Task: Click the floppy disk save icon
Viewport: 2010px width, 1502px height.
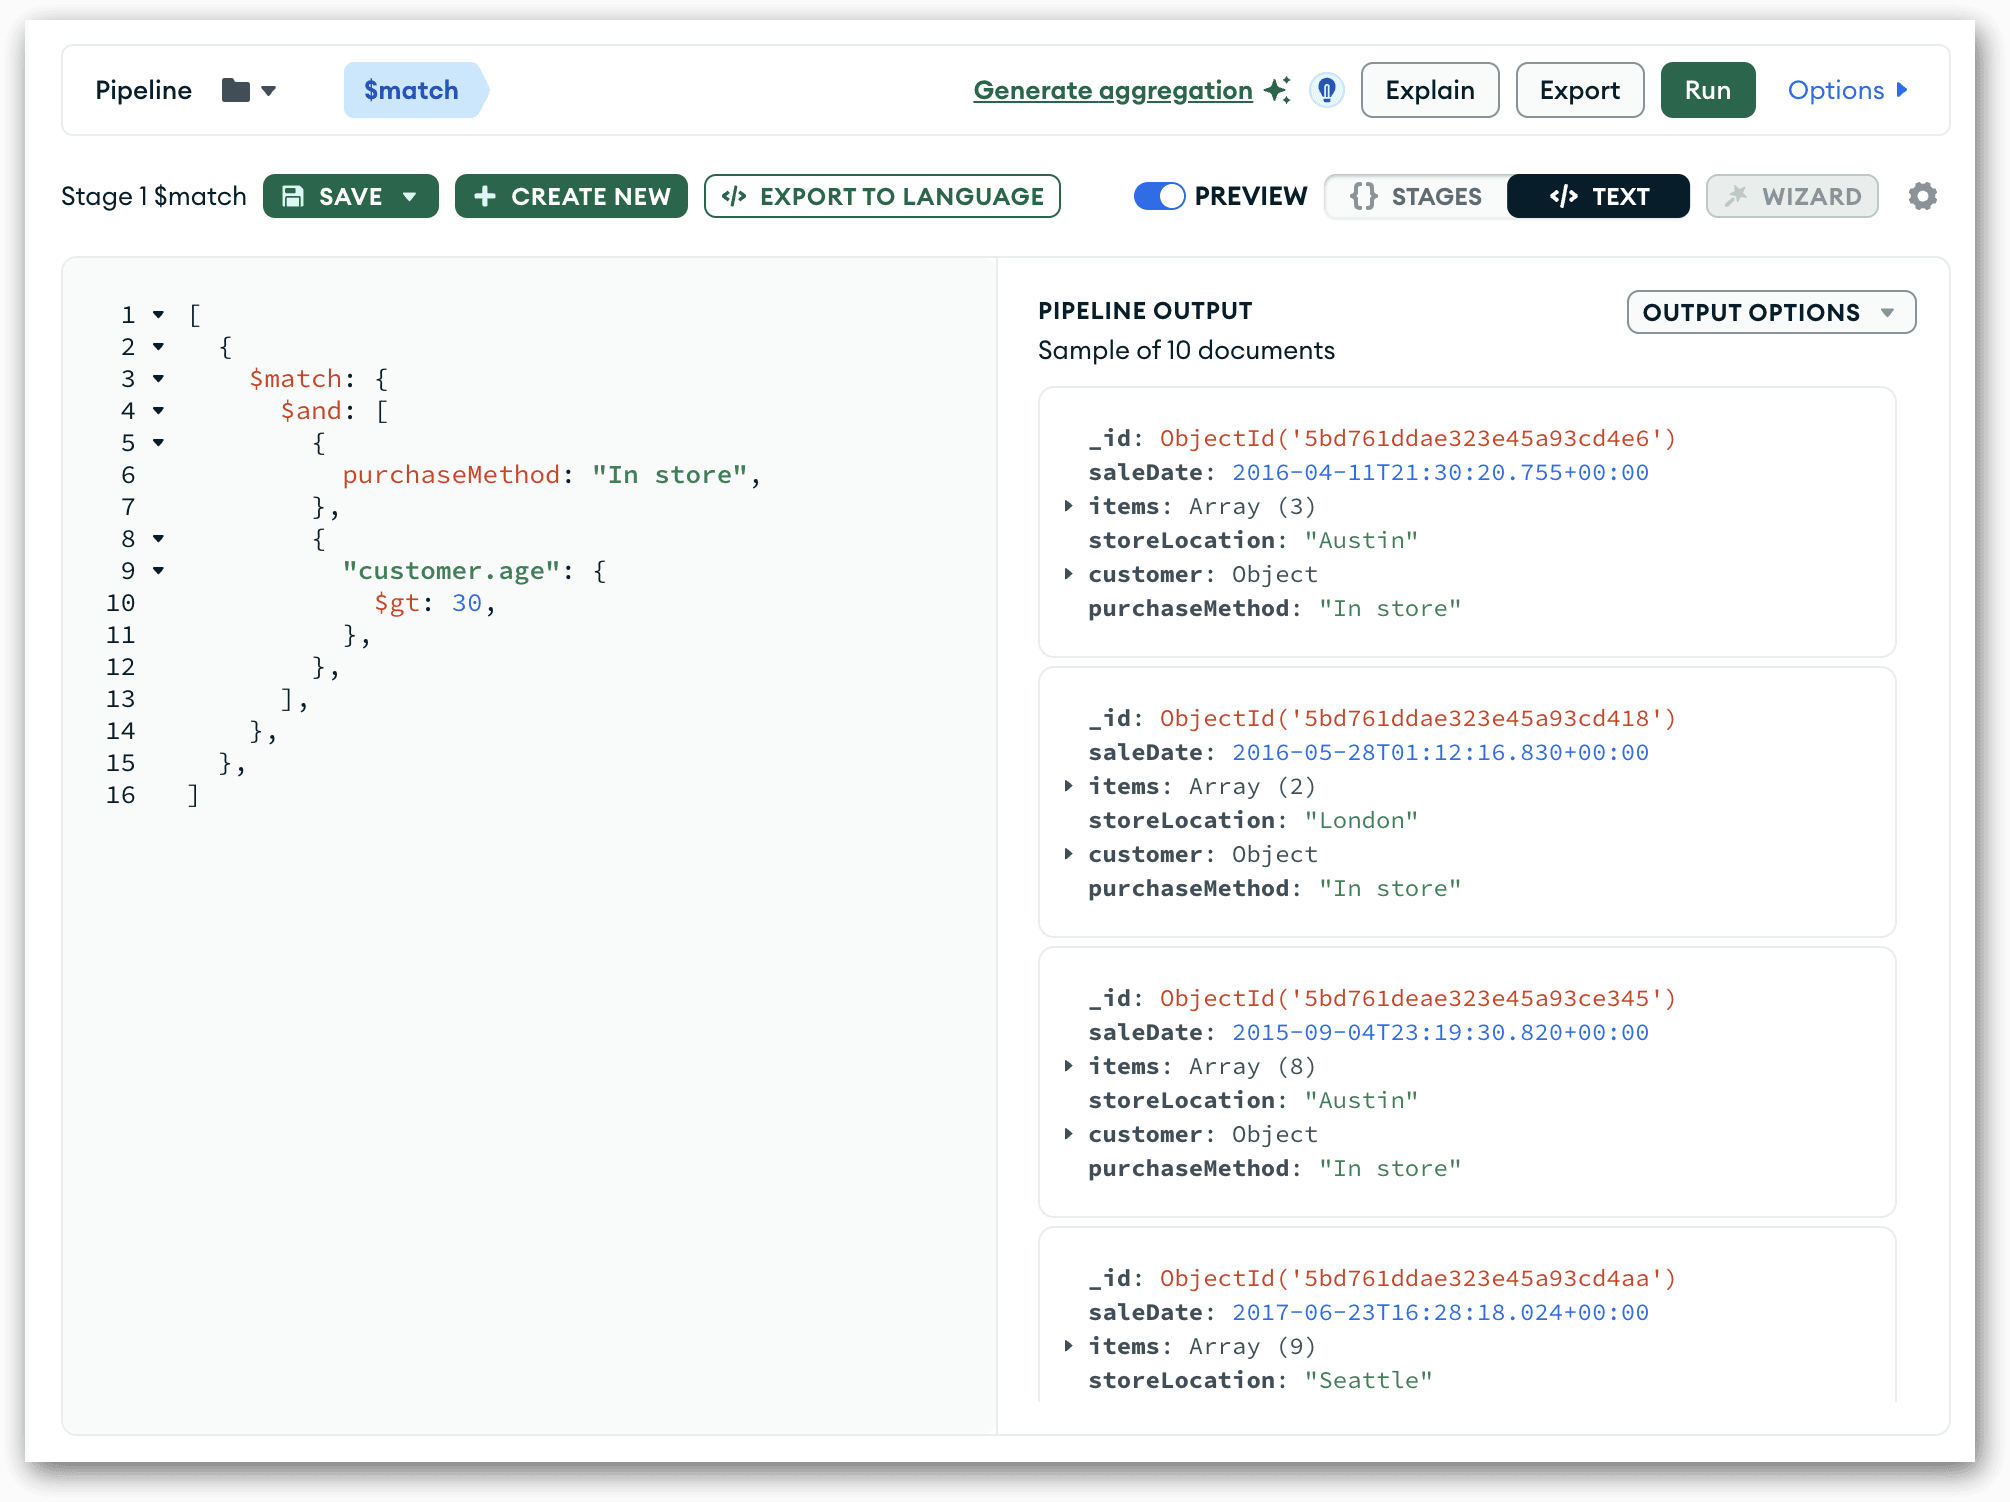Action: tap(293, 196)
